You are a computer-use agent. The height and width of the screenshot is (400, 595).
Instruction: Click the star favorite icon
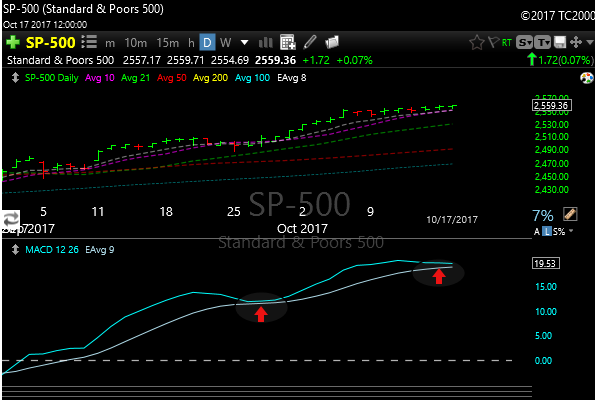click(477, 43)
